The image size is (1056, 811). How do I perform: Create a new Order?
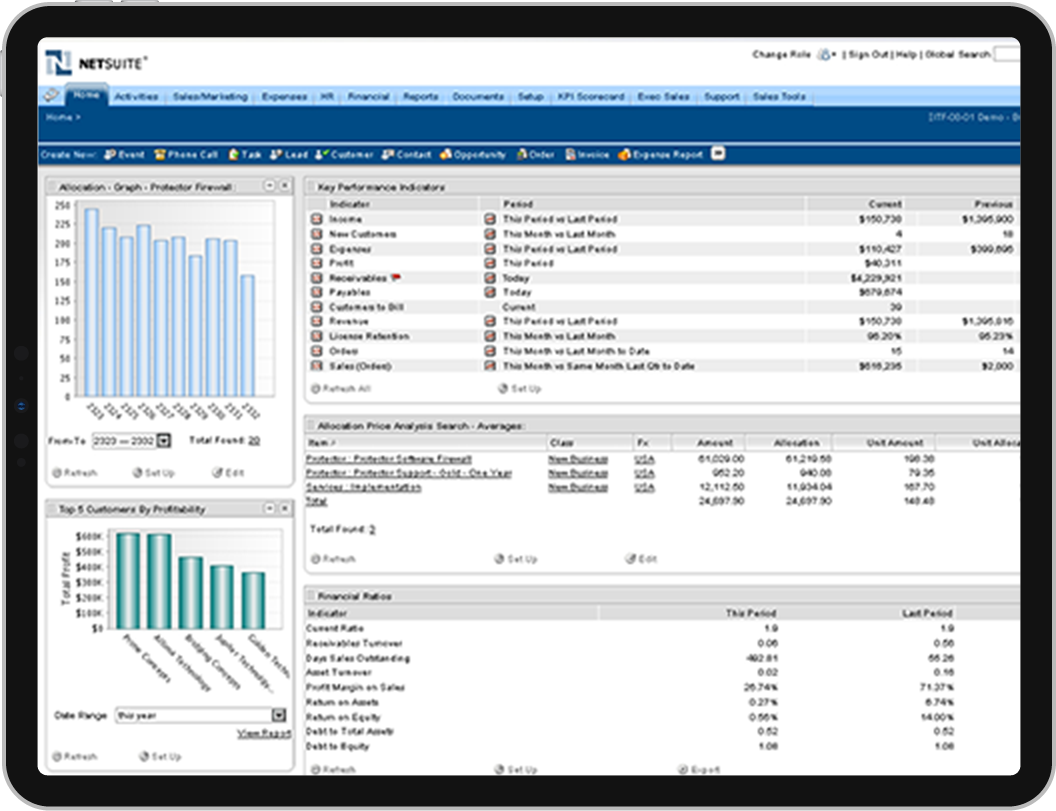point(535,154)
